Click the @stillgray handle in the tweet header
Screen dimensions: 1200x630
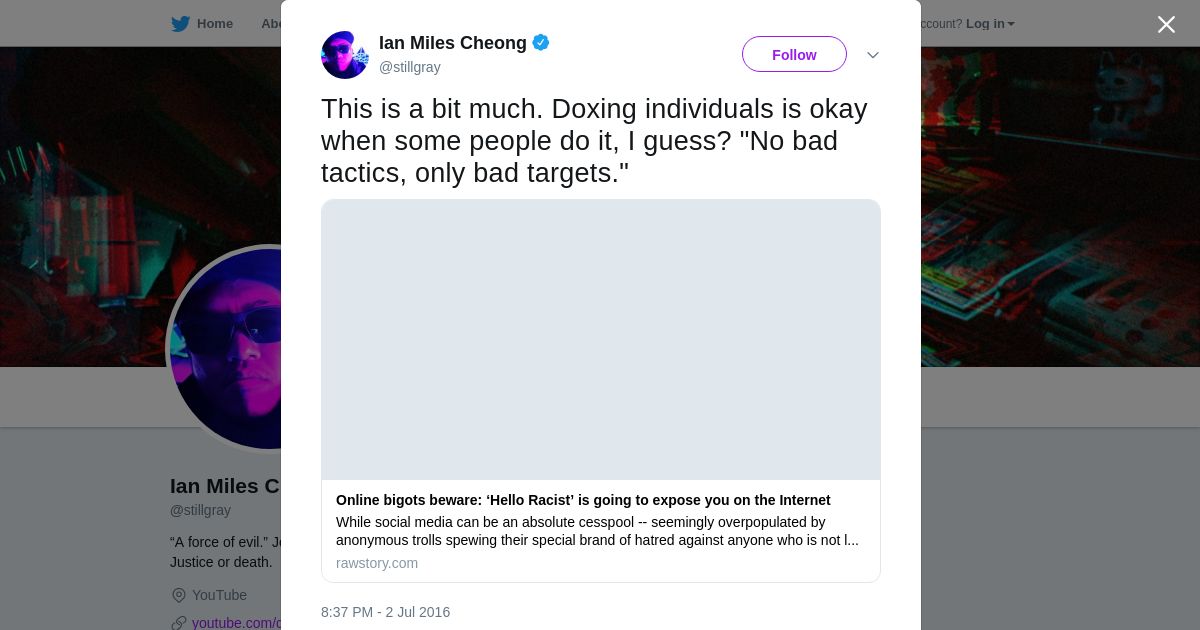point(409,67)
